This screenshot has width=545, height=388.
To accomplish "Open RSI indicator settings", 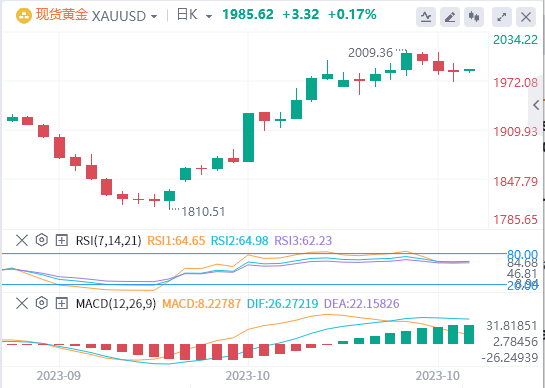I will click(x=42, y=240).
